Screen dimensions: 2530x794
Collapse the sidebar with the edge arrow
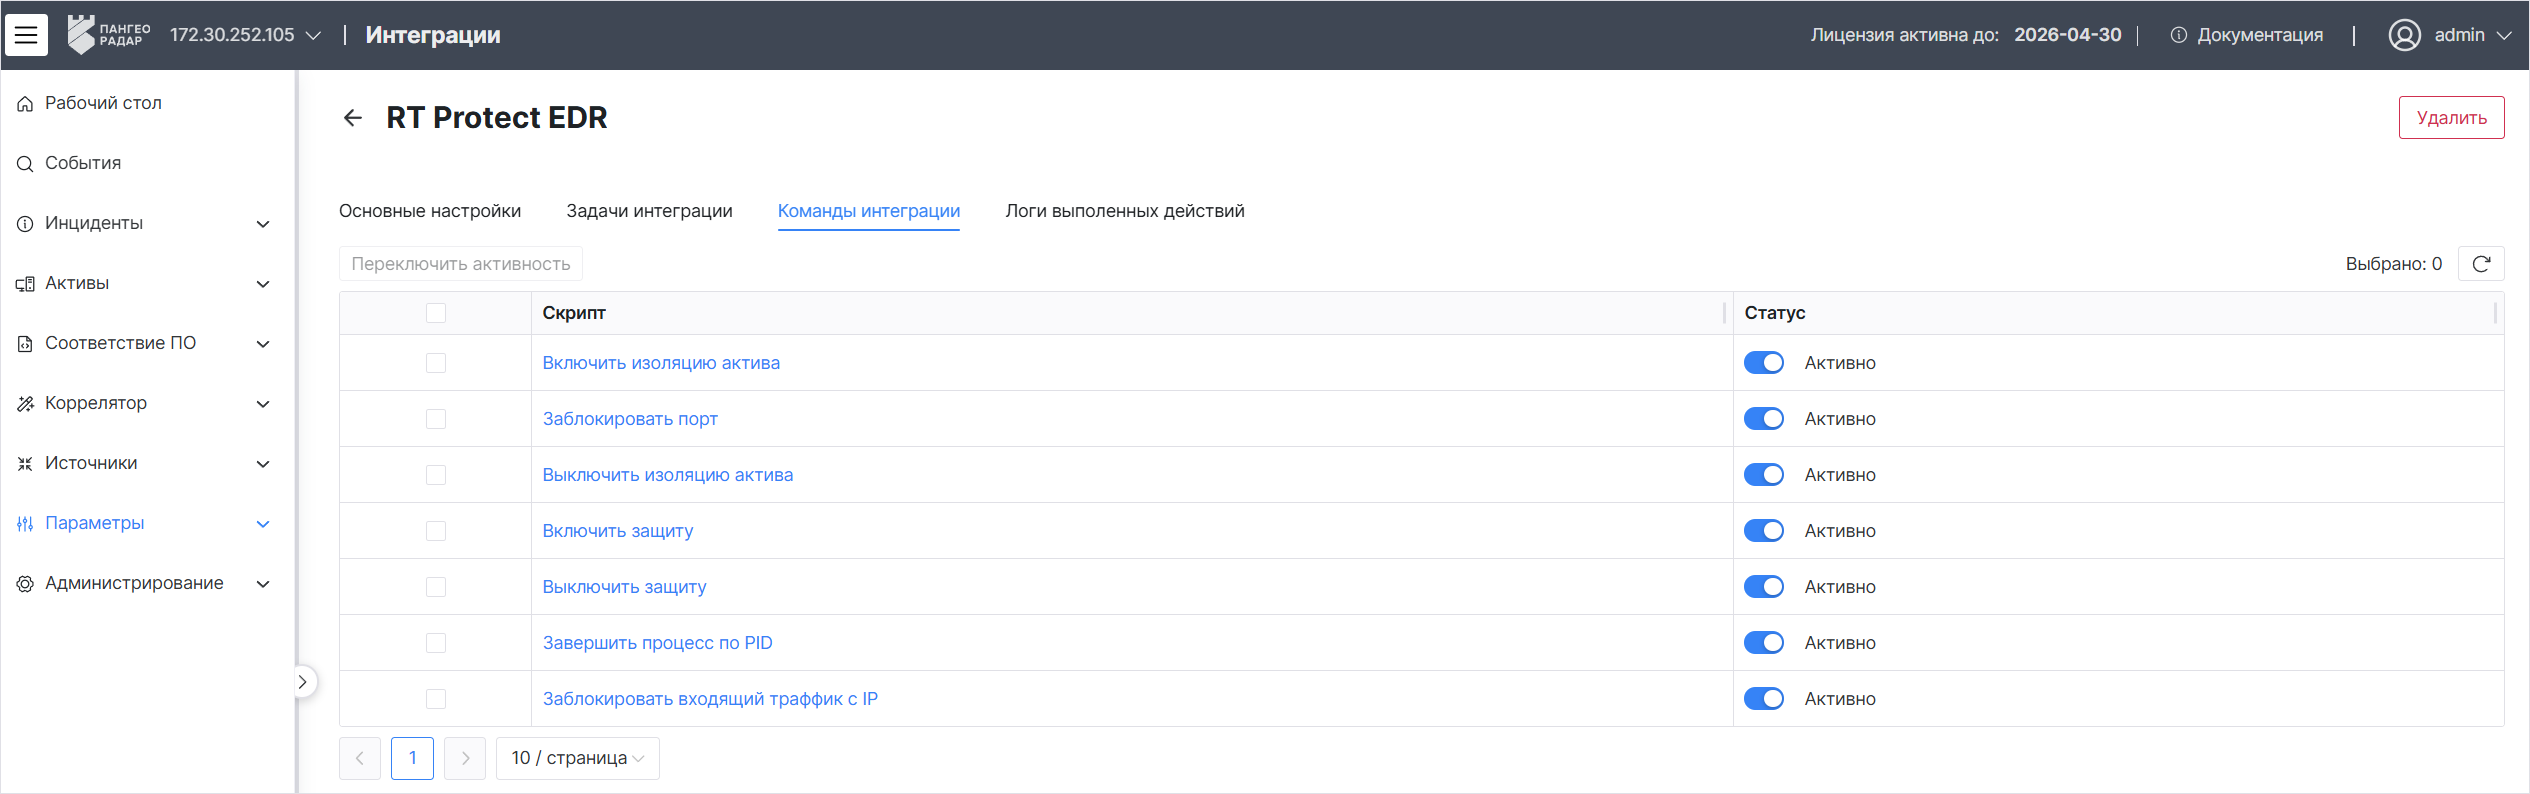(303, 682)
